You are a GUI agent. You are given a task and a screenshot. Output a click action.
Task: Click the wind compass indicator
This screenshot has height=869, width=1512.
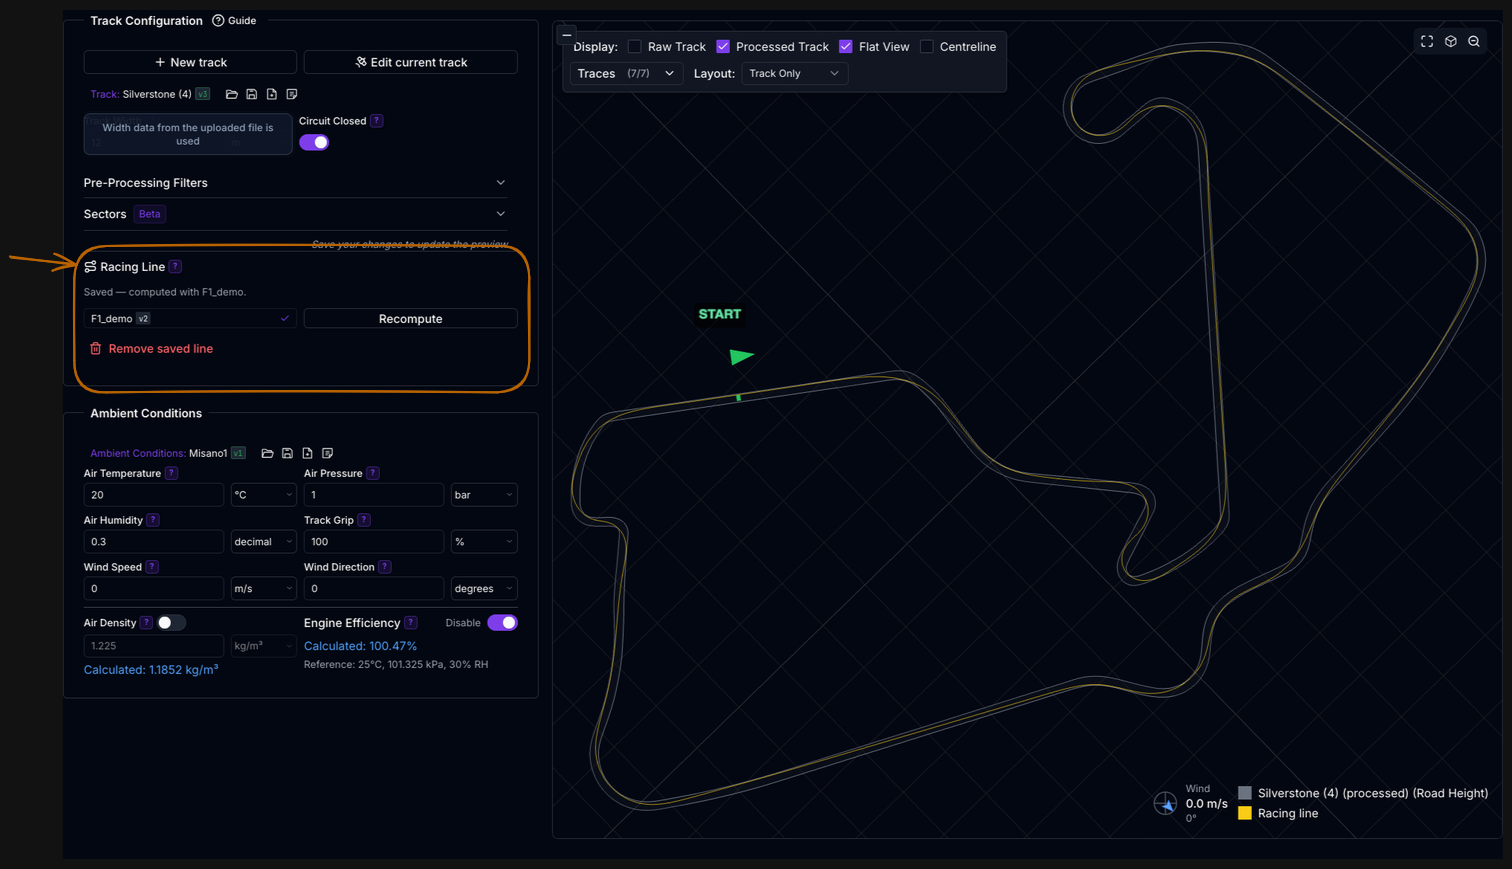pyautogui.click(x=1165, y=803)
